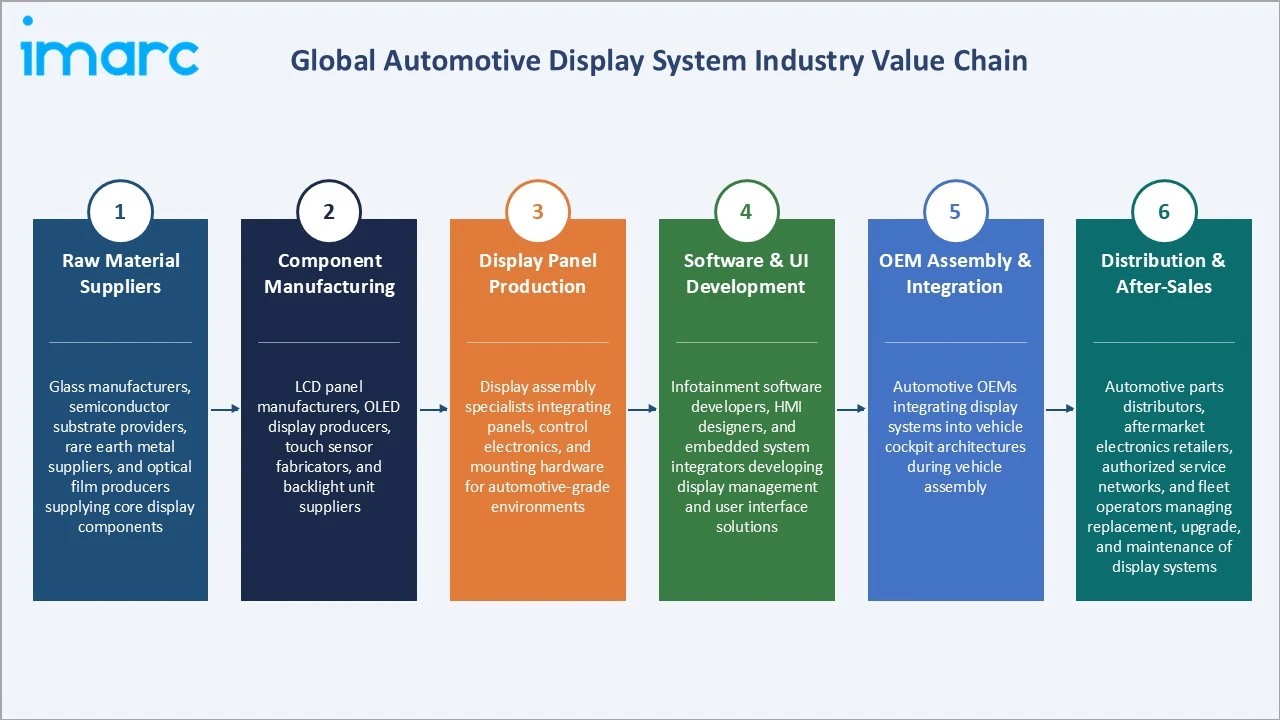
Task: Click the infotainment software developers description paragraph
Action: pos(746,457)
